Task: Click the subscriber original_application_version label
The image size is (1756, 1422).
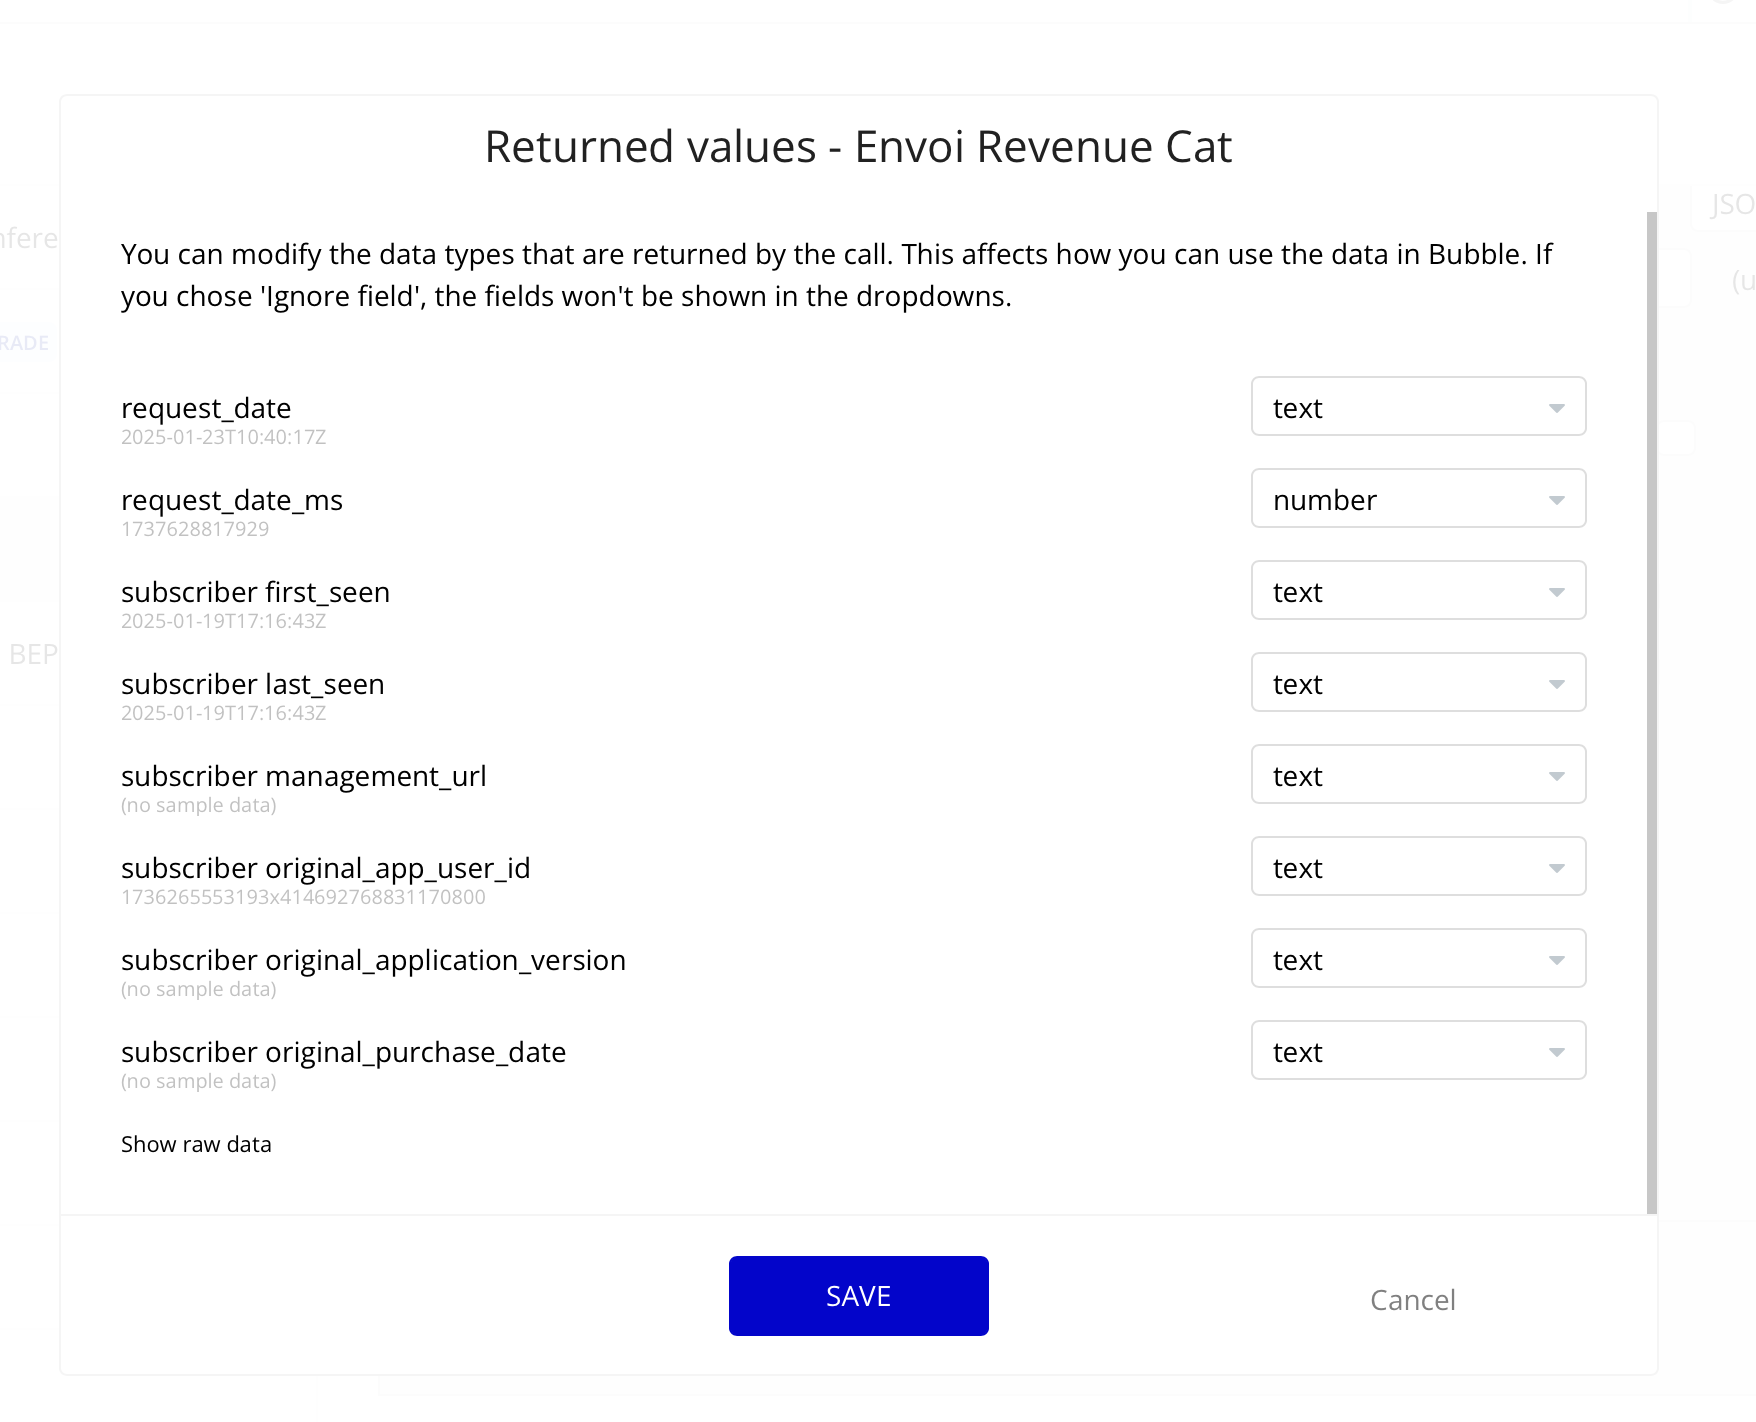Action: (373, 960)
